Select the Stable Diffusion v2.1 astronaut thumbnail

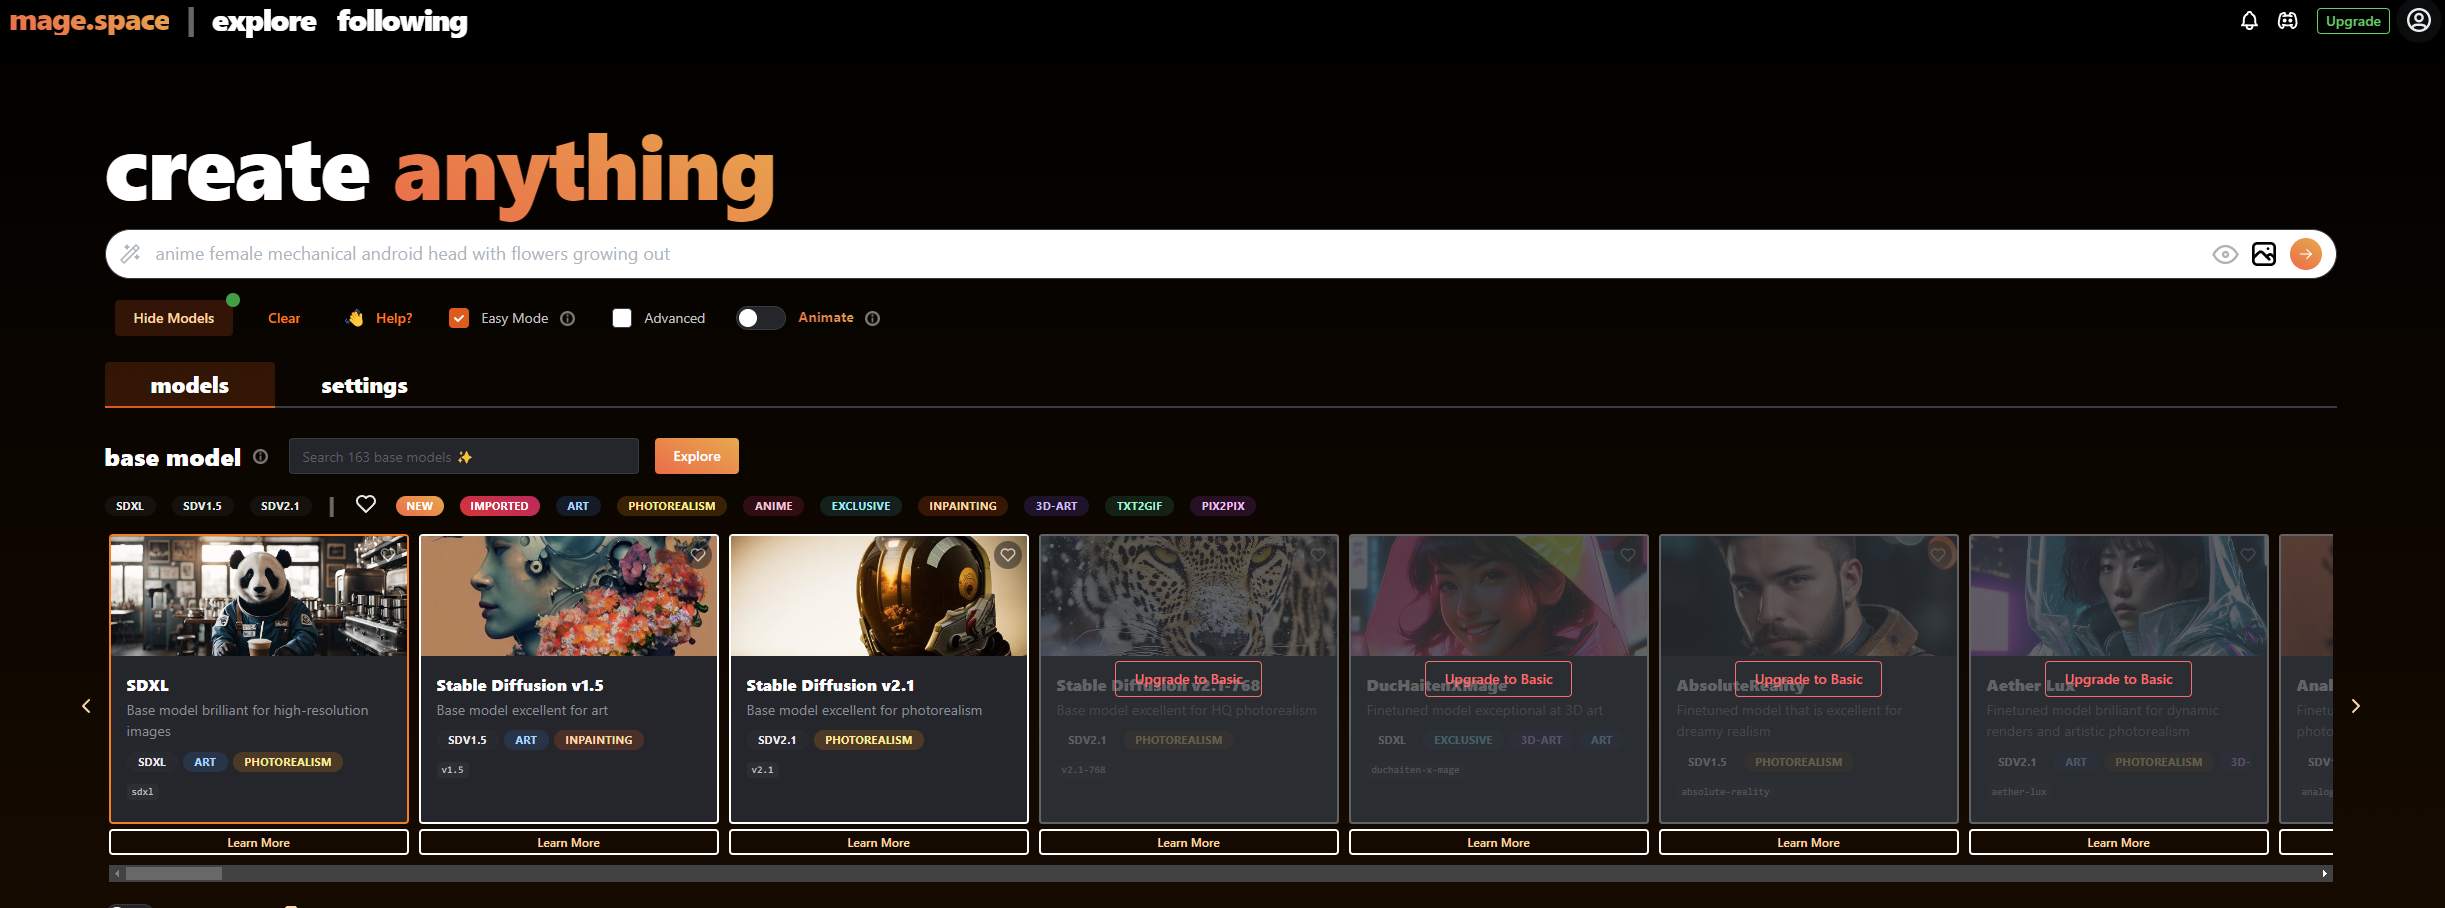tap(879, 596)
